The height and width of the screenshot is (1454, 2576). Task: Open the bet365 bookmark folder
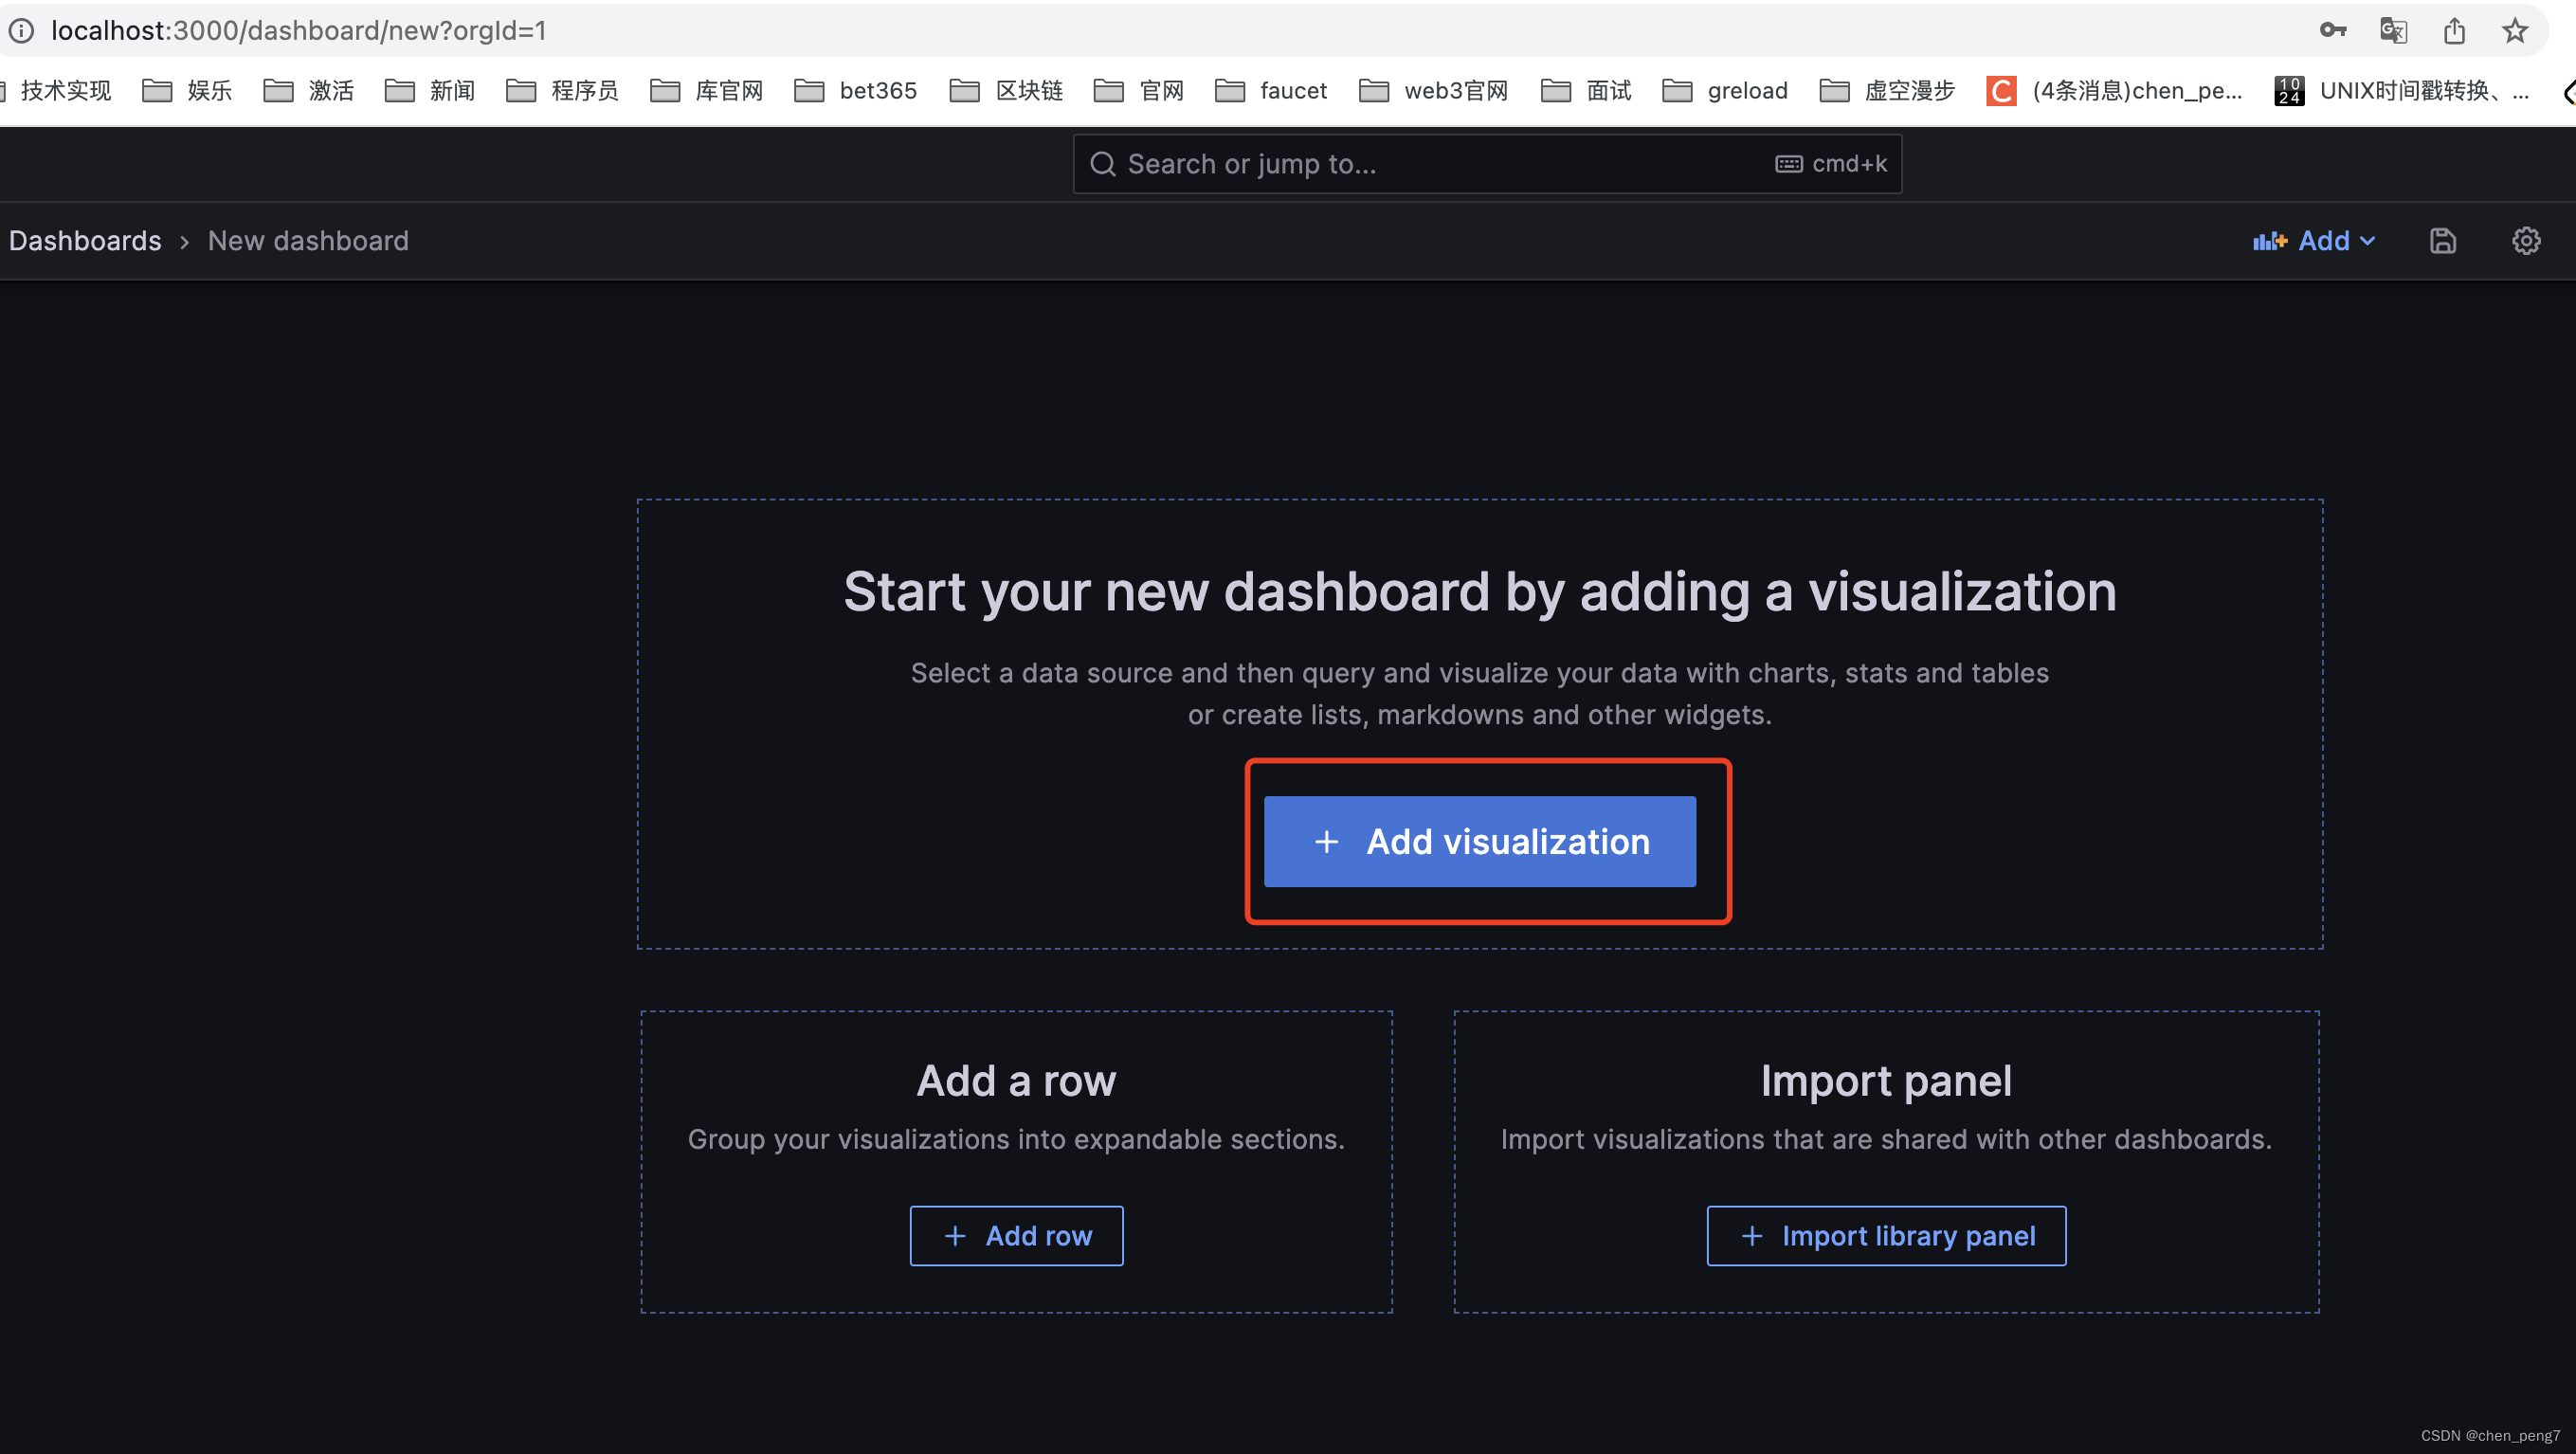(x=855, y=90)
